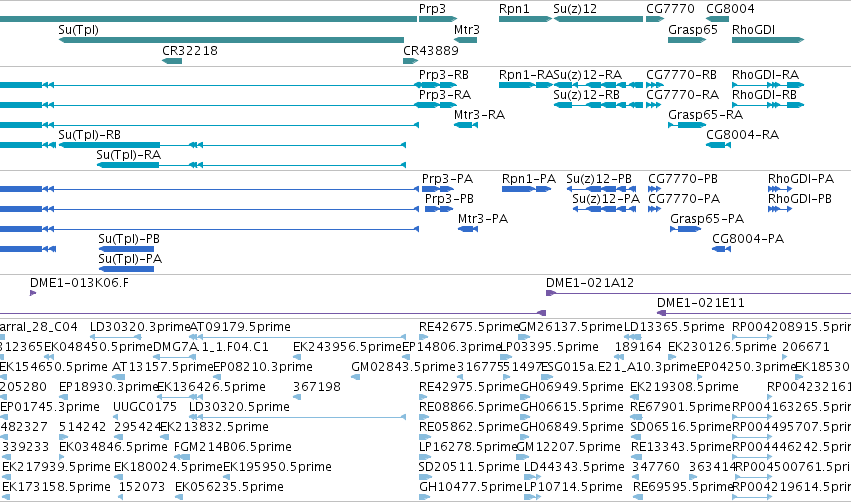
Task: Select the Grasp65 gene feature
Action: coord(687,40)
